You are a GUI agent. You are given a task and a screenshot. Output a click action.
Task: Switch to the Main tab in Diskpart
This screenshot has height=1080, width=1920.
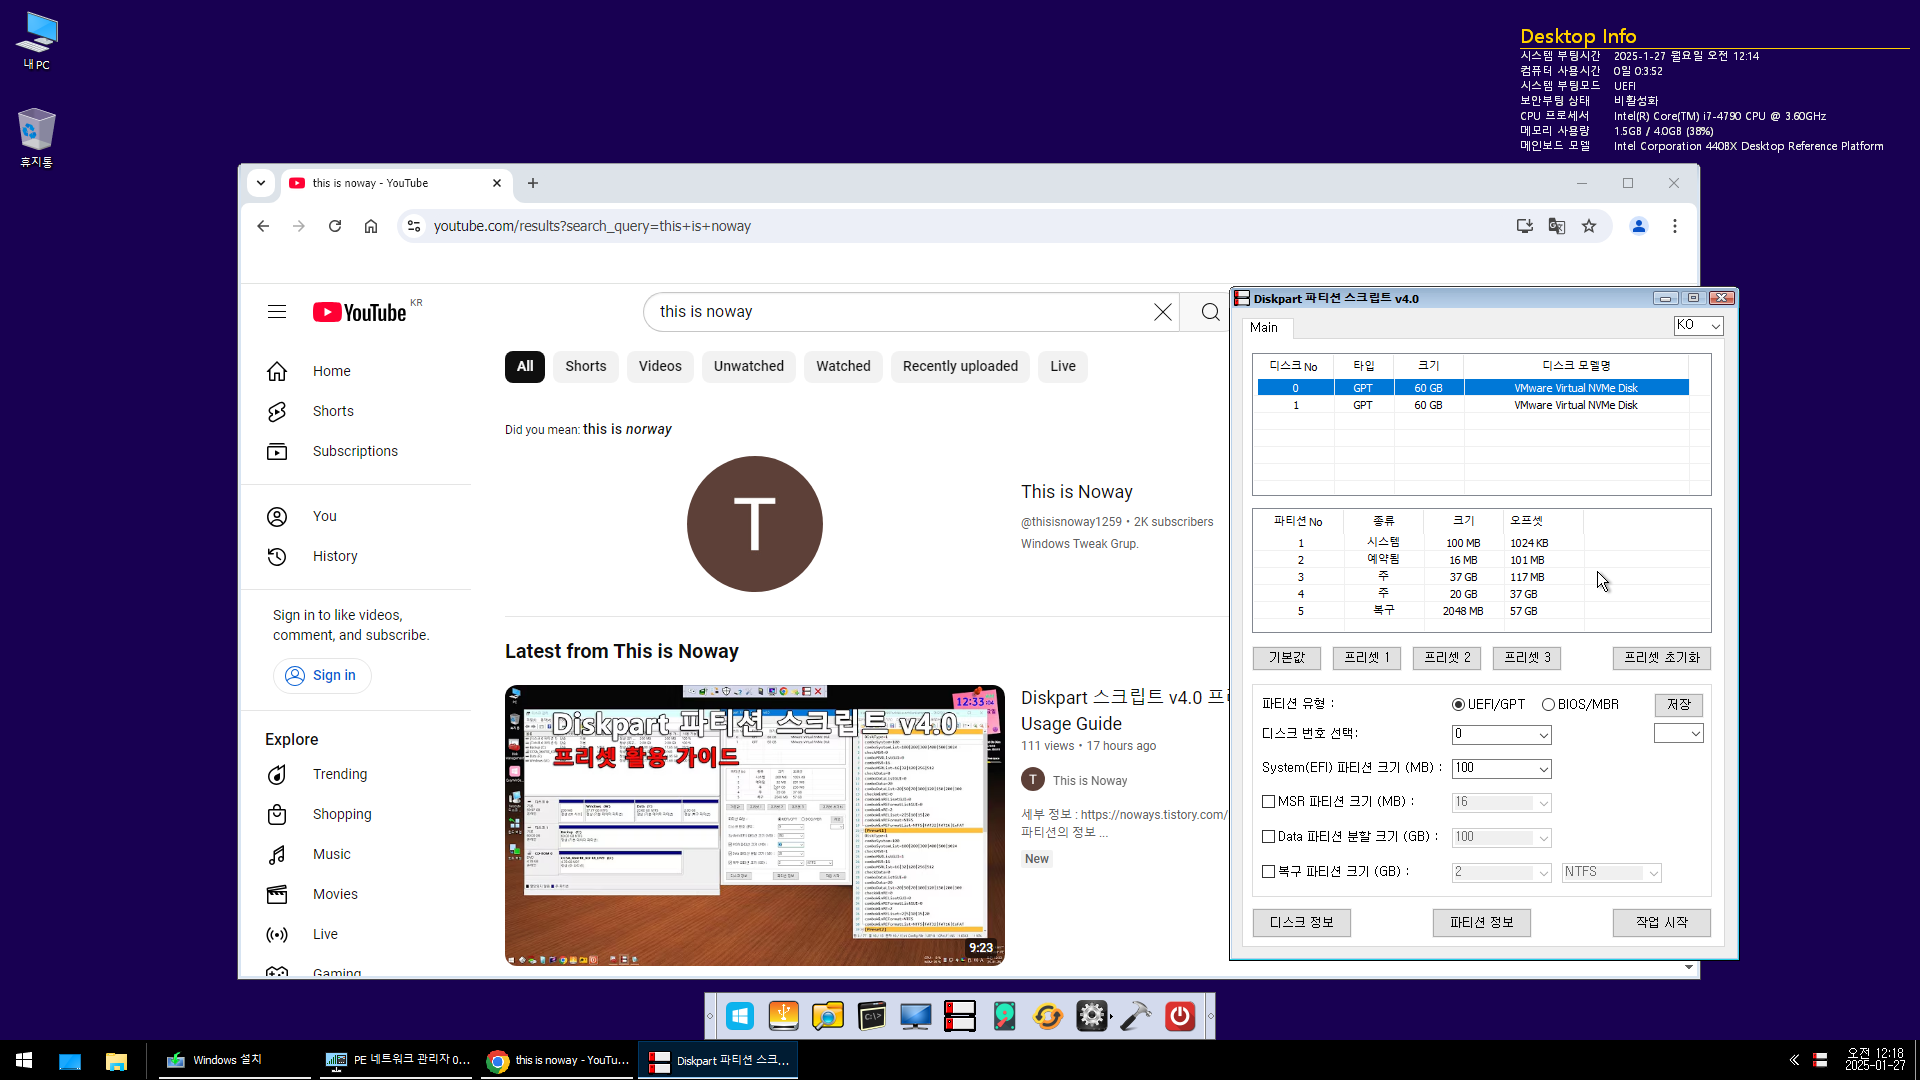[x=1264, y=327]
